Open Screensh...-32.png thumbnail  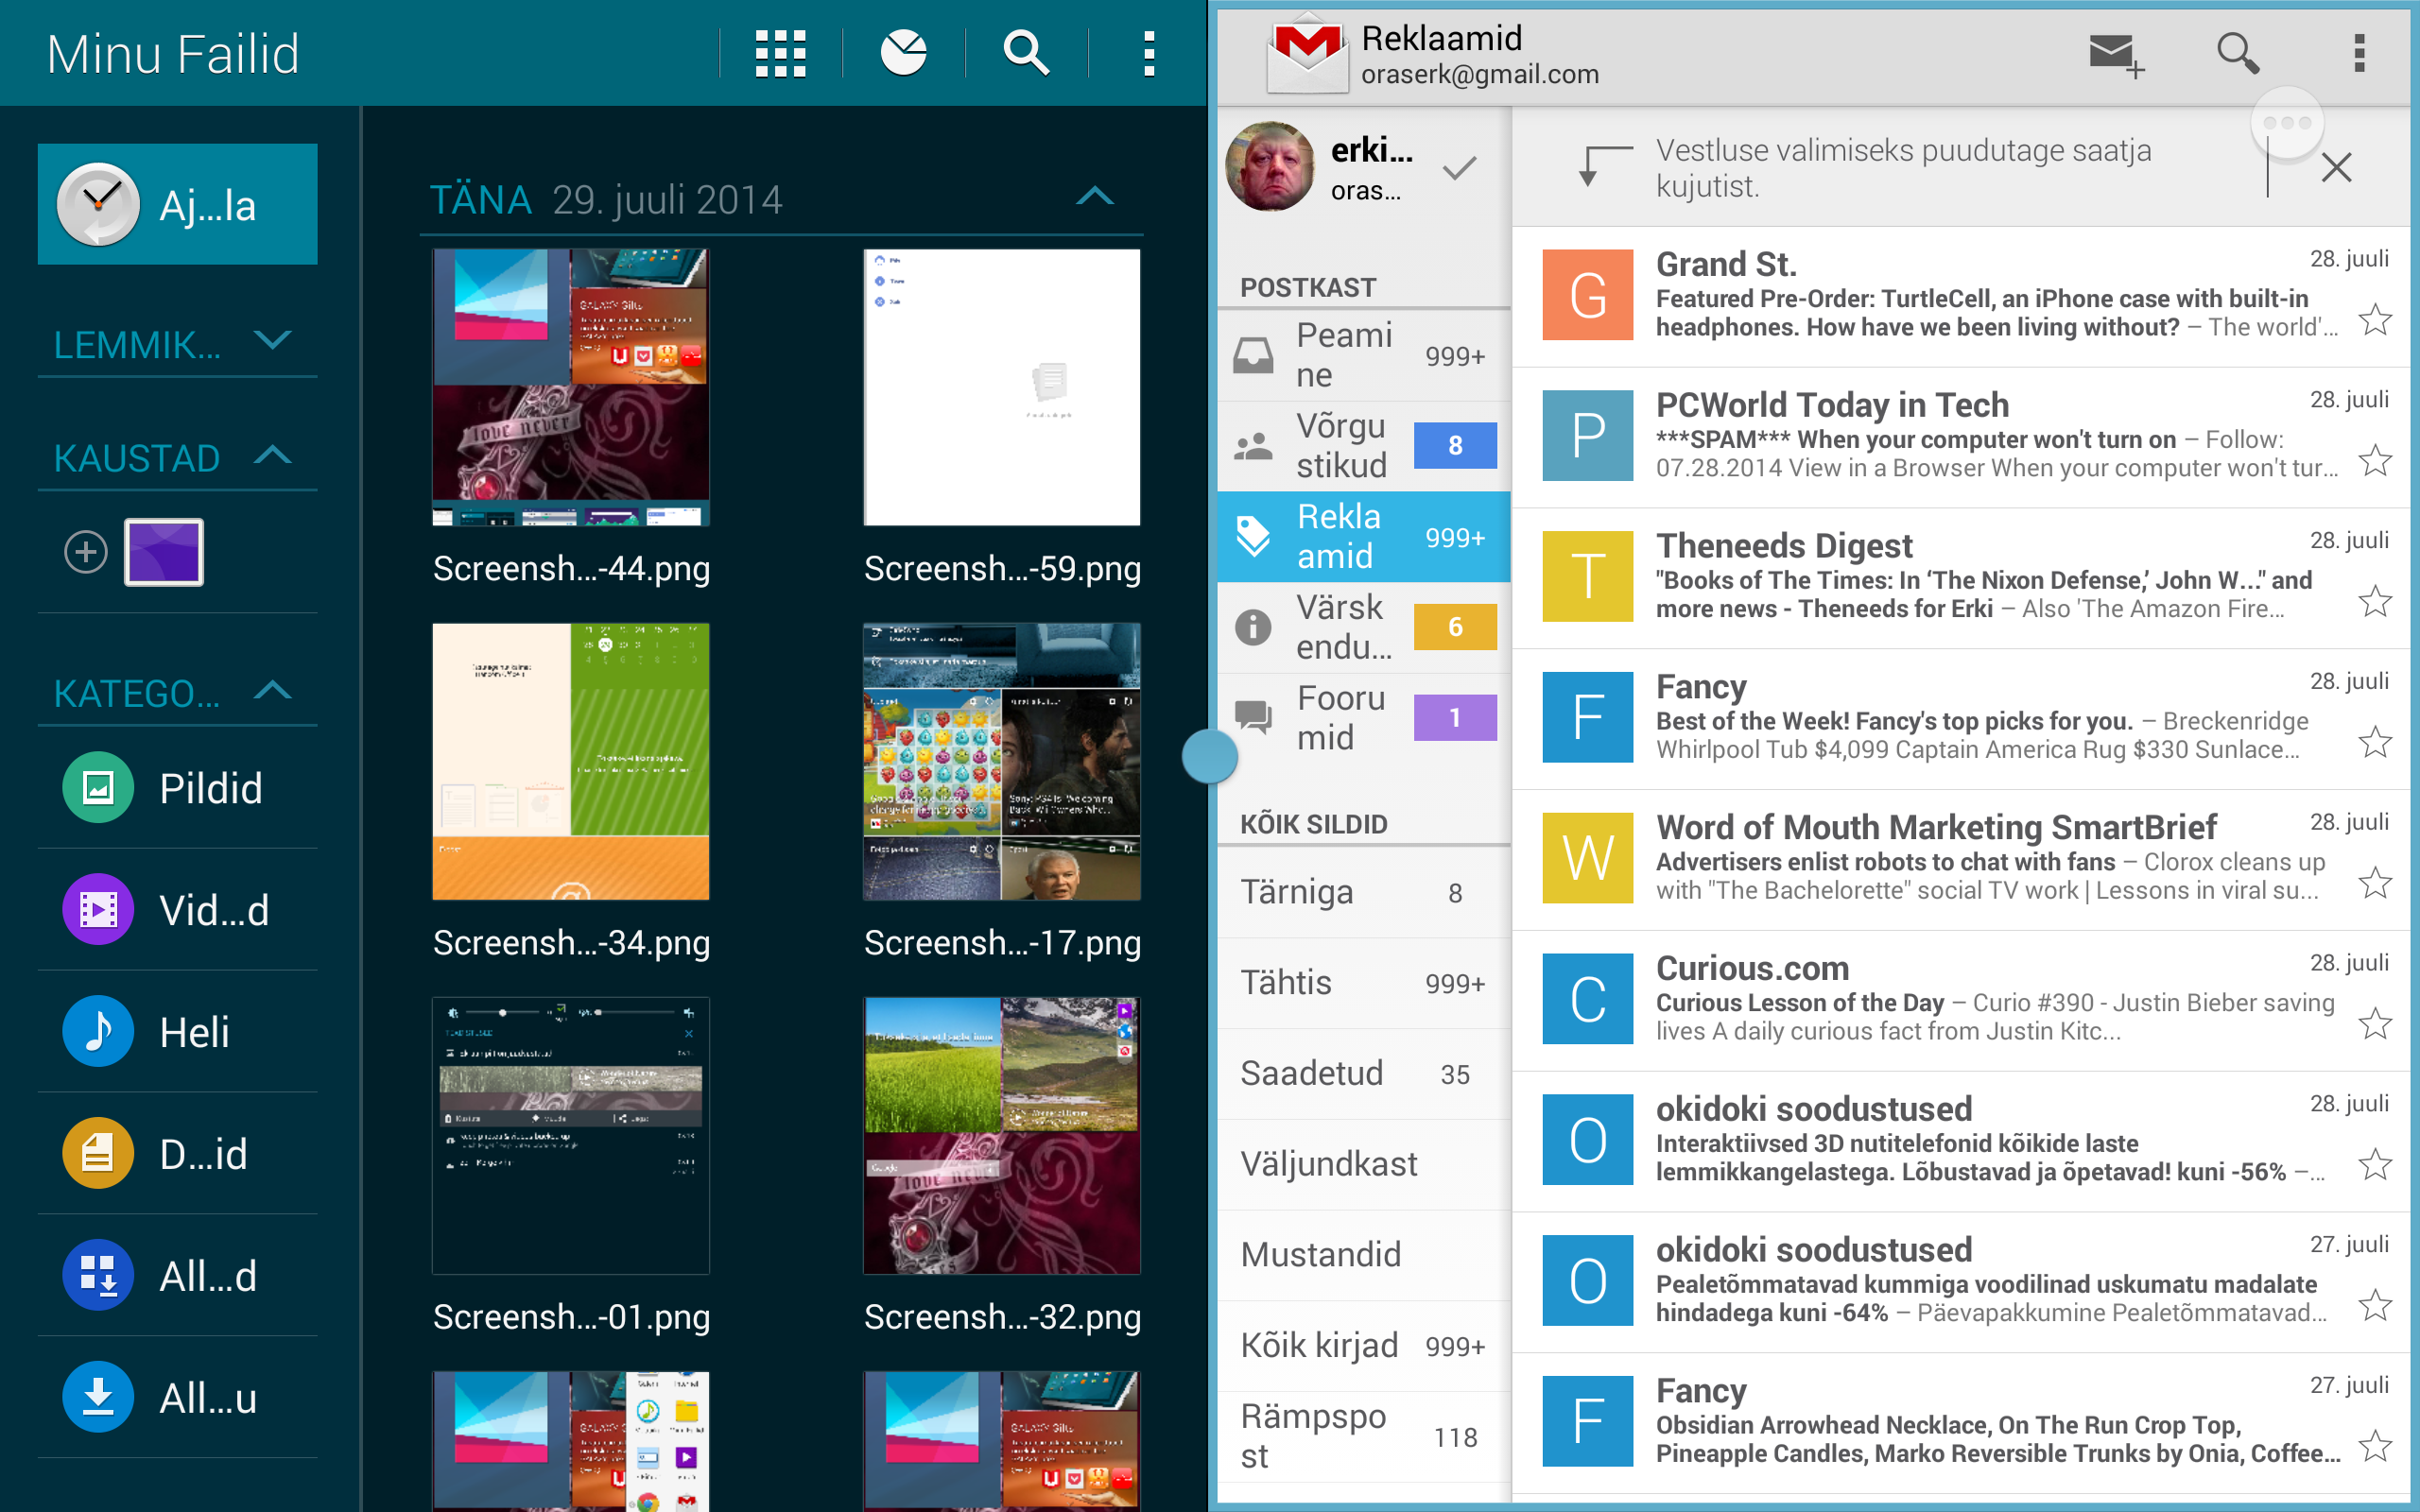[x=1002, y=1135]
